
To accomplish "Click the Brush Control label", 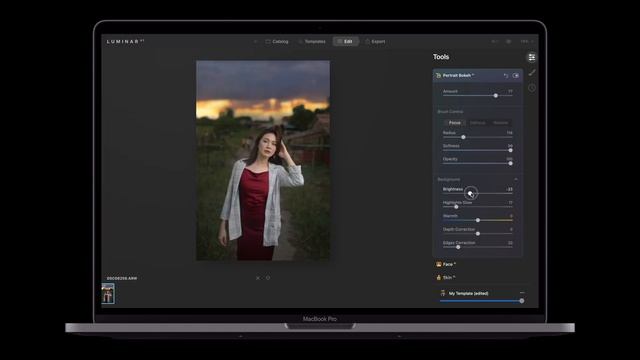I will pyautogui.click(x=450, y=112).
